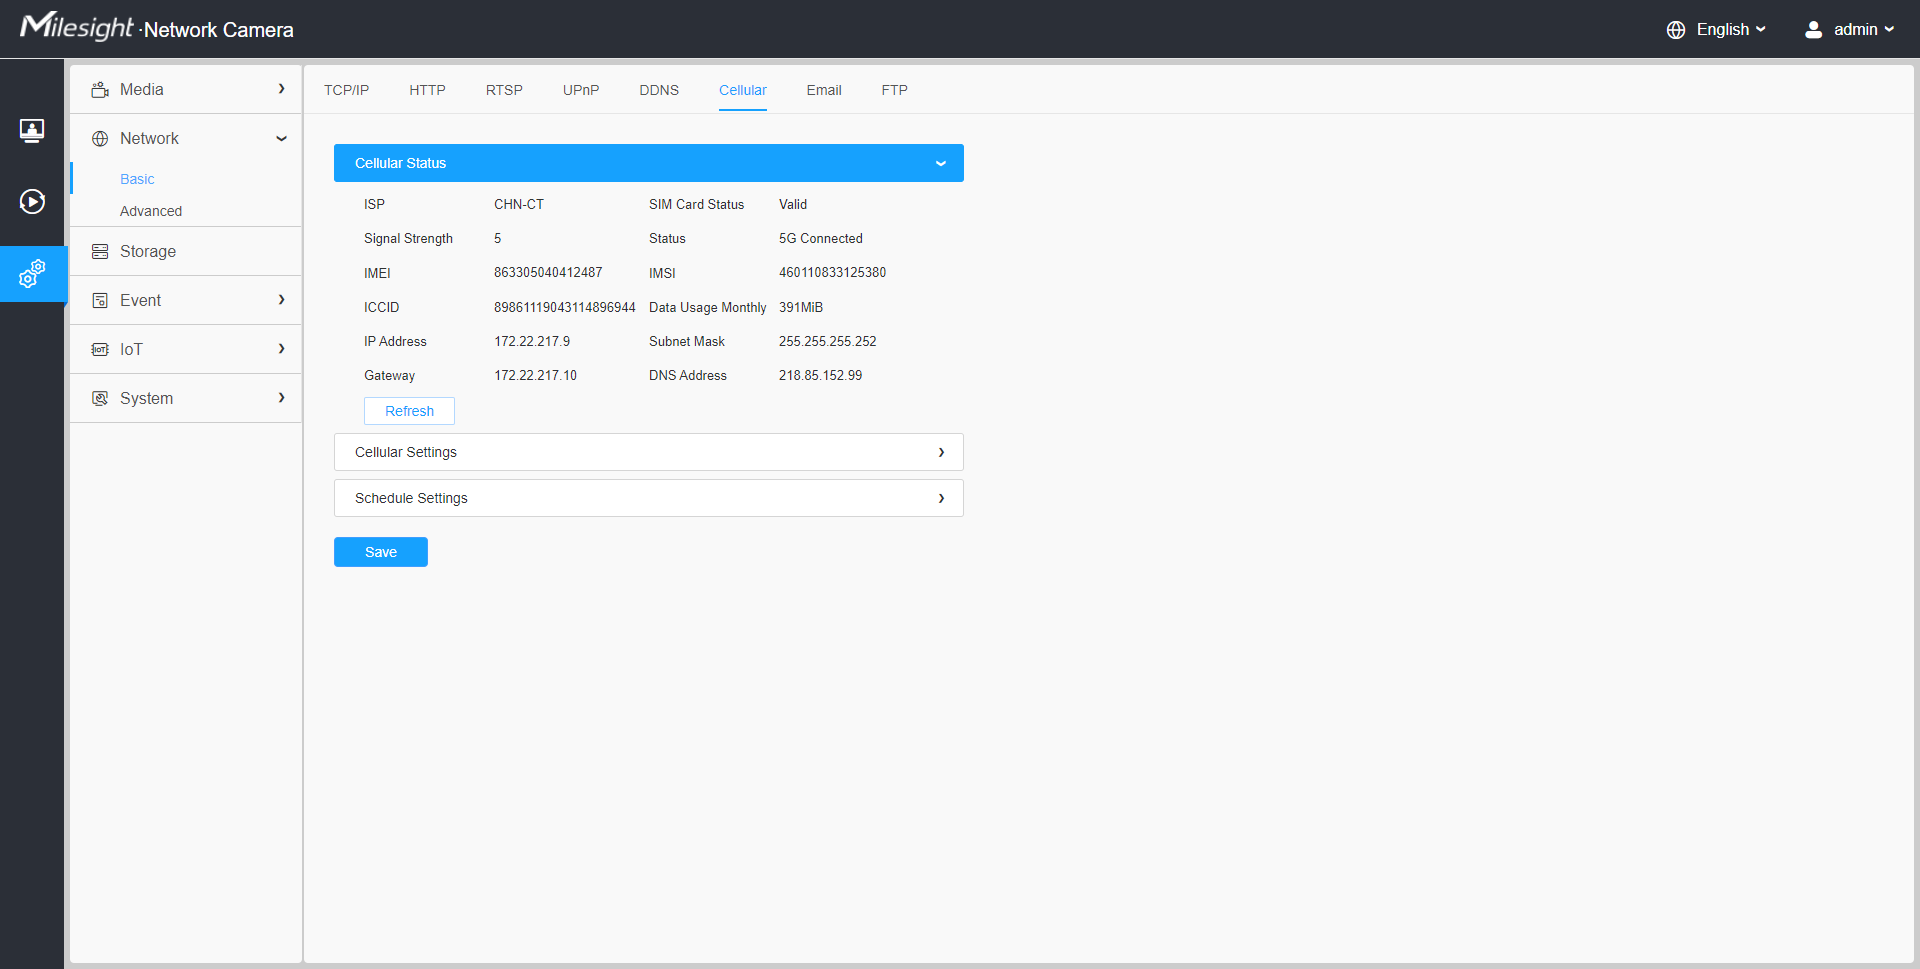1920x969 pixels.
Task: Switch to the FTP tab
Action: [x=895, y=90]
